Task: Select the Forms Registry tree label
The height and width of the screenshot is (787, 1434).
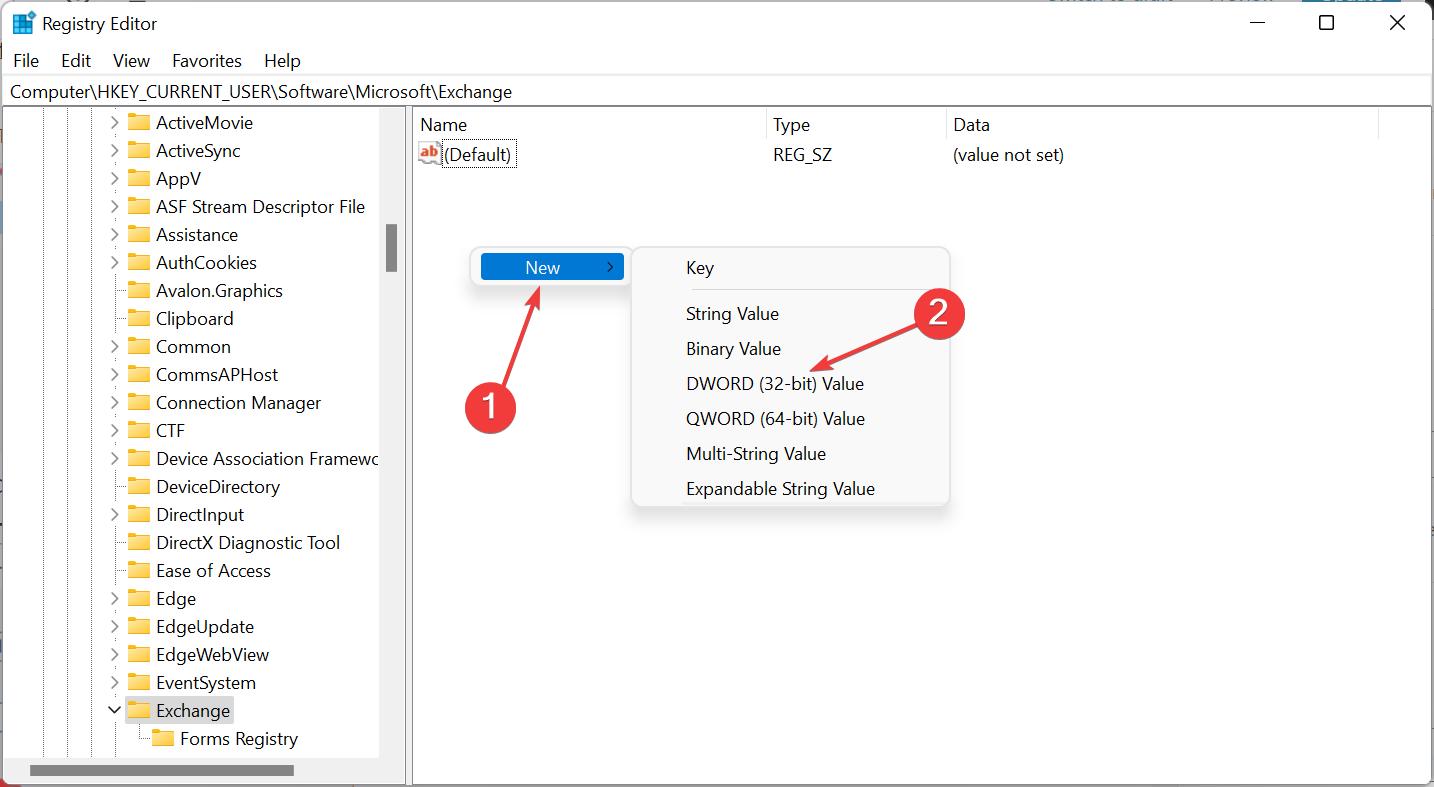Action: tap(239, 739)
